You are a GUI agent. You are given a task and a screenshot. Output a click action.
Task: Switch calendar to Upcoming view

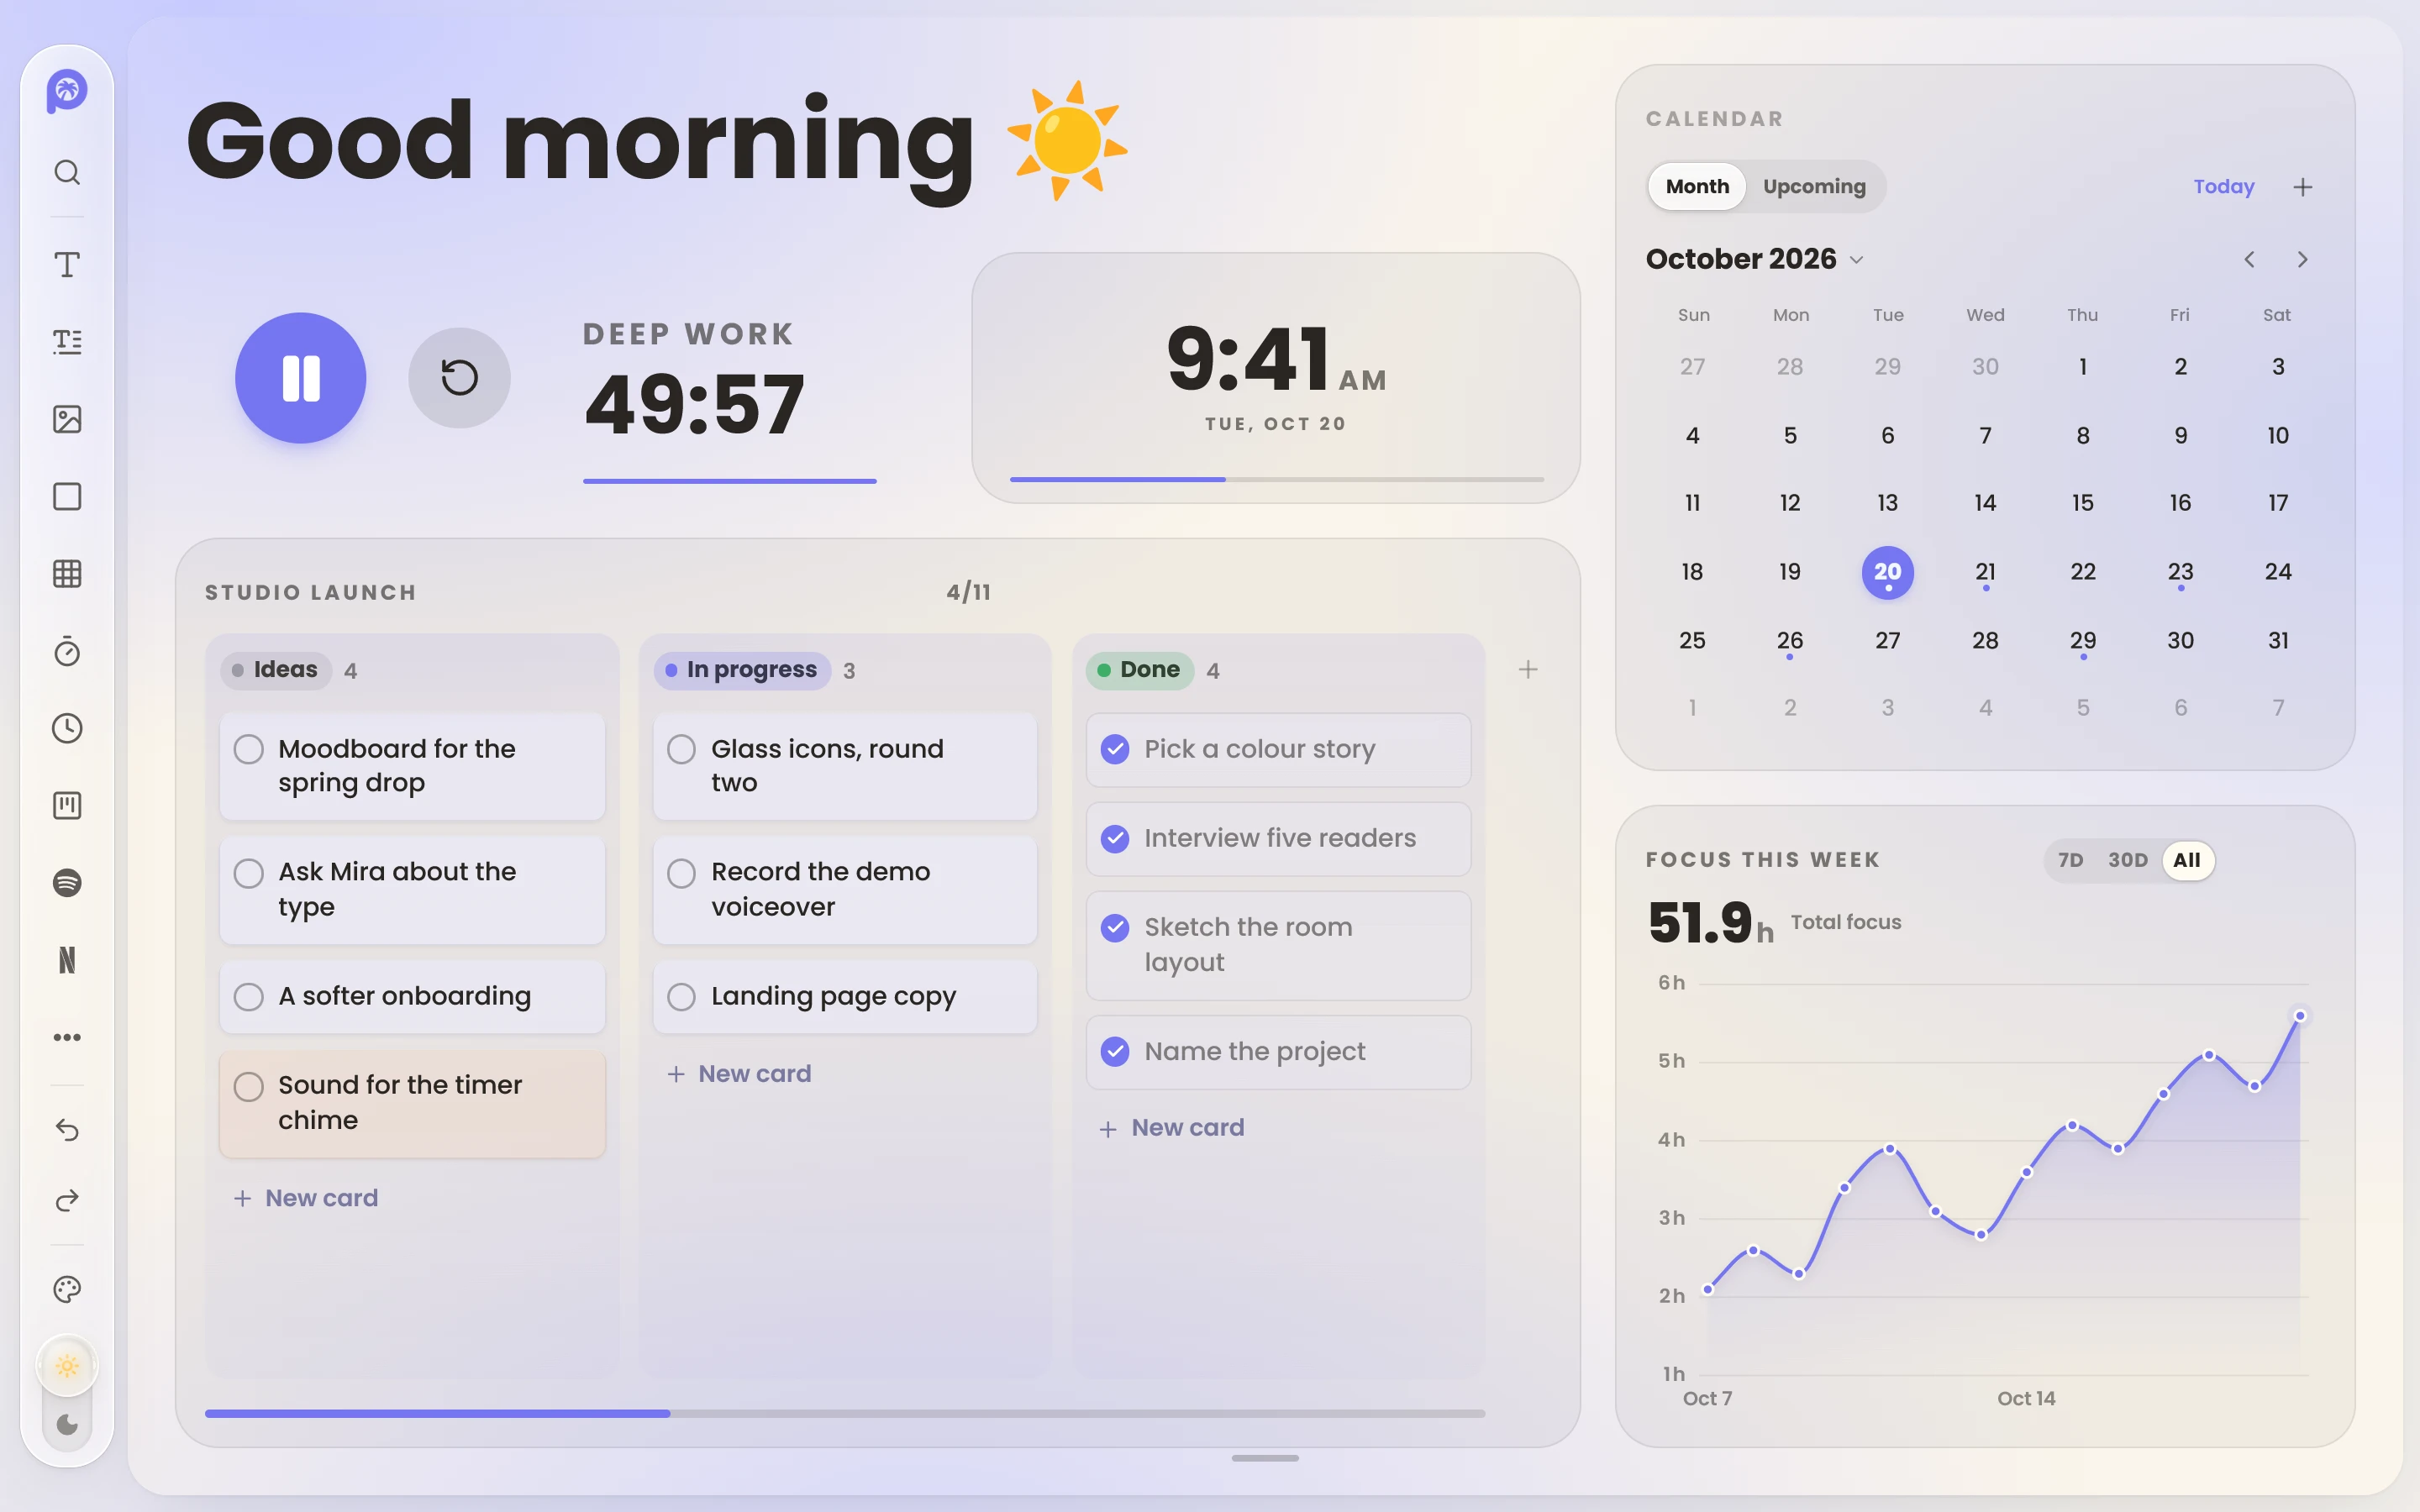[x=1814, y=187]
